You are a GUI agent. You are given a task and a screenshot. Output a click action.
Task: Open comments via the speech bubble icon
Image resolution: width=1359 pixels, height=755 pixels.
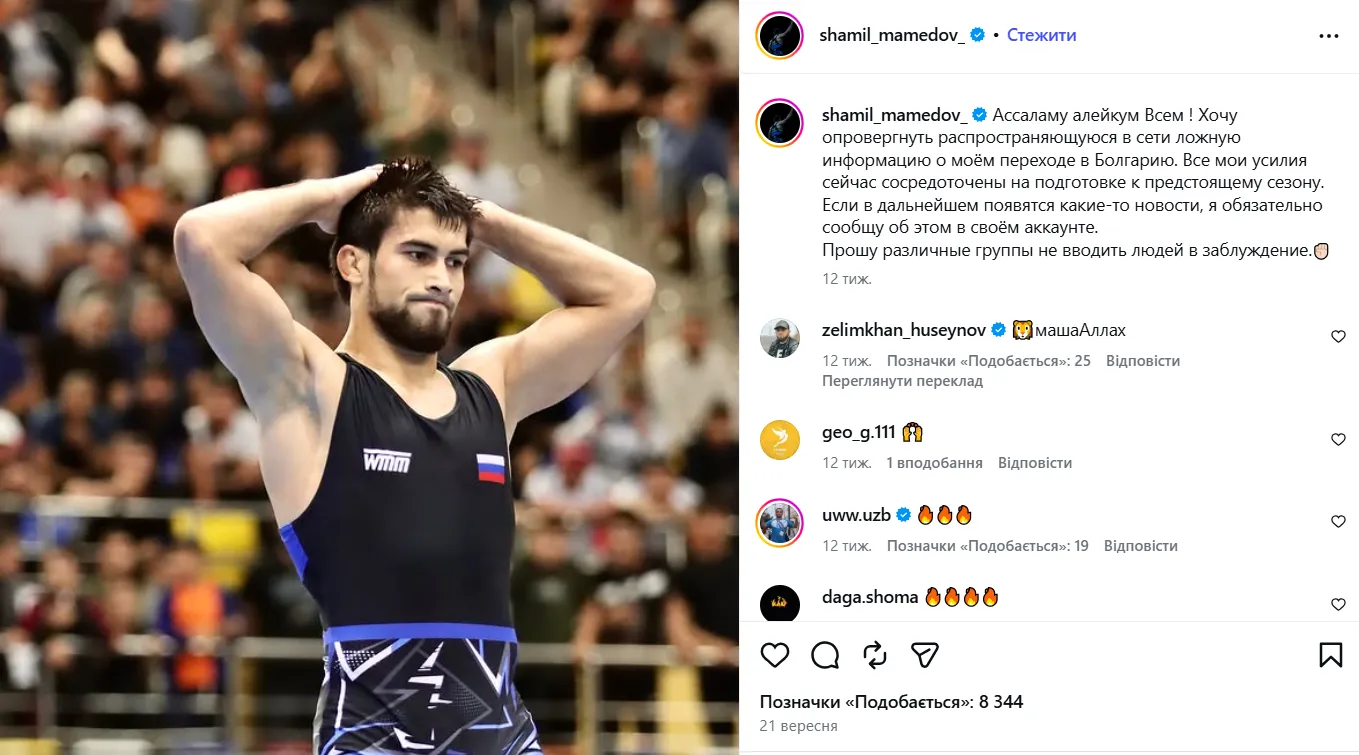(825, 655)
